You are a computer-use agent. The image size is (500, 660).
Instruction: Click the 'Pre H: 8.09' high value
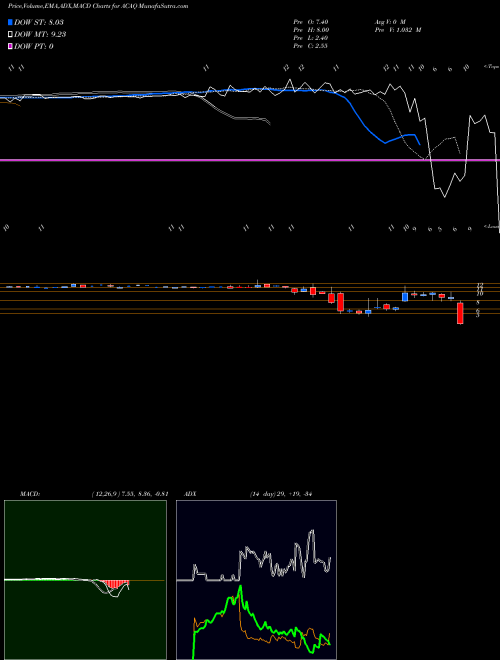[311, 30]
